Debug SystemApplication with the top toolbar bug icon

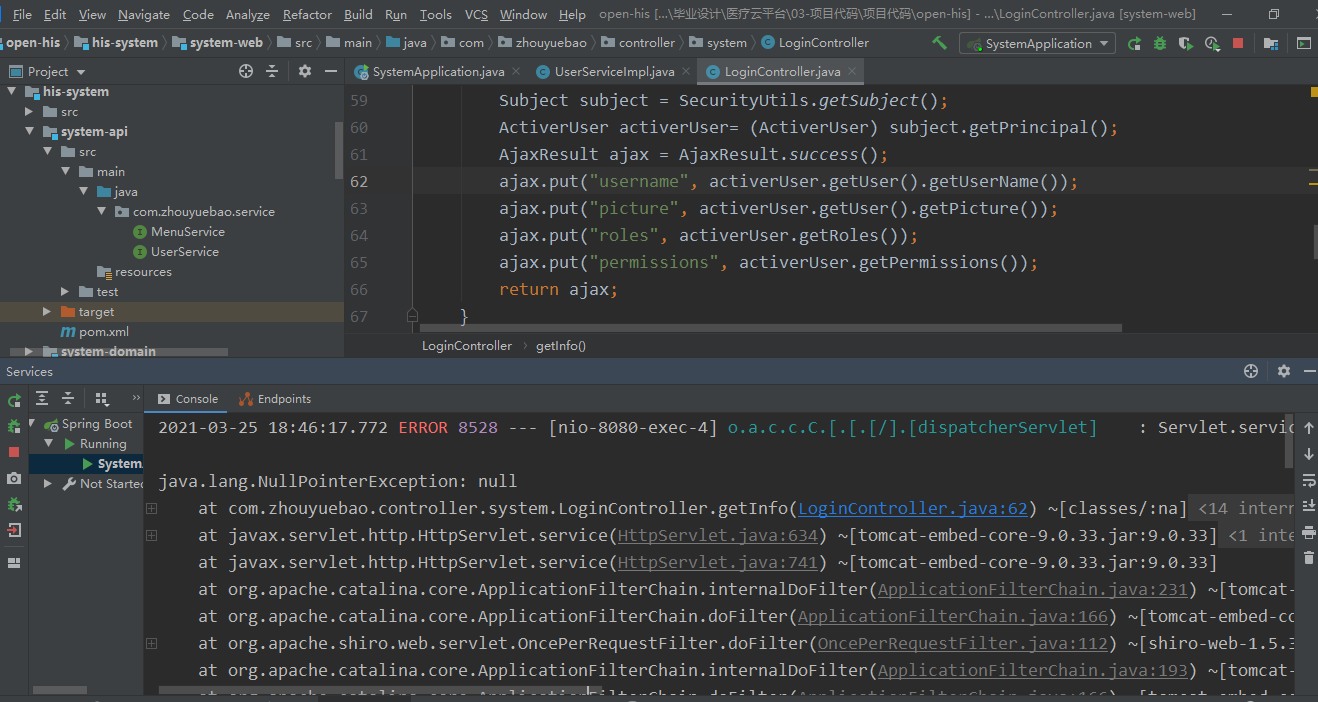1160,43
